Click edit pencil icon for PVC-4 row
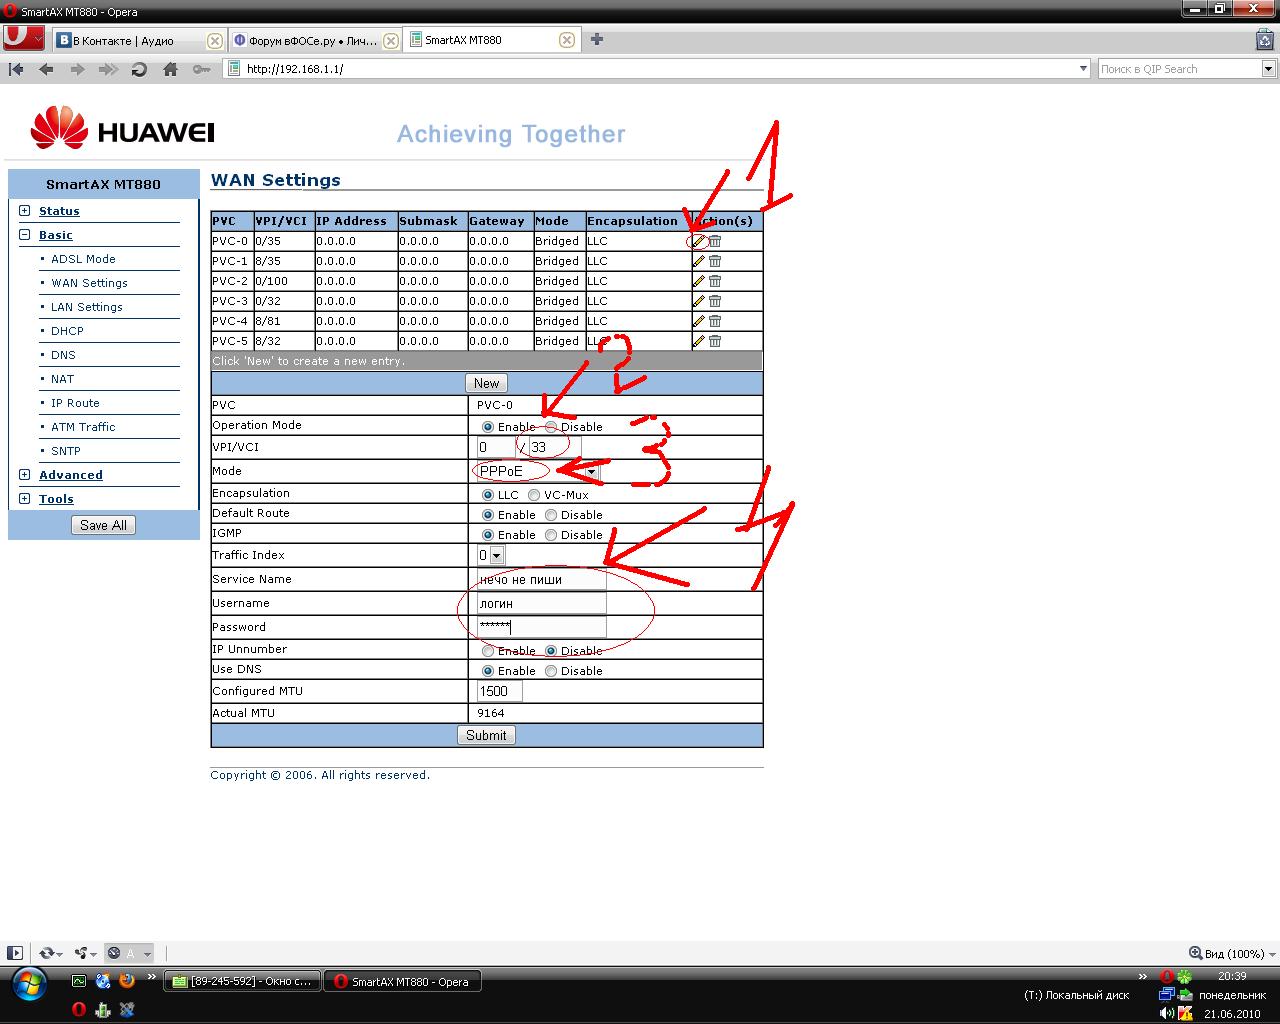Image resolution: width=1280 pixels, height=1024 pixels. pyautogui.click(x=698, y=321)
